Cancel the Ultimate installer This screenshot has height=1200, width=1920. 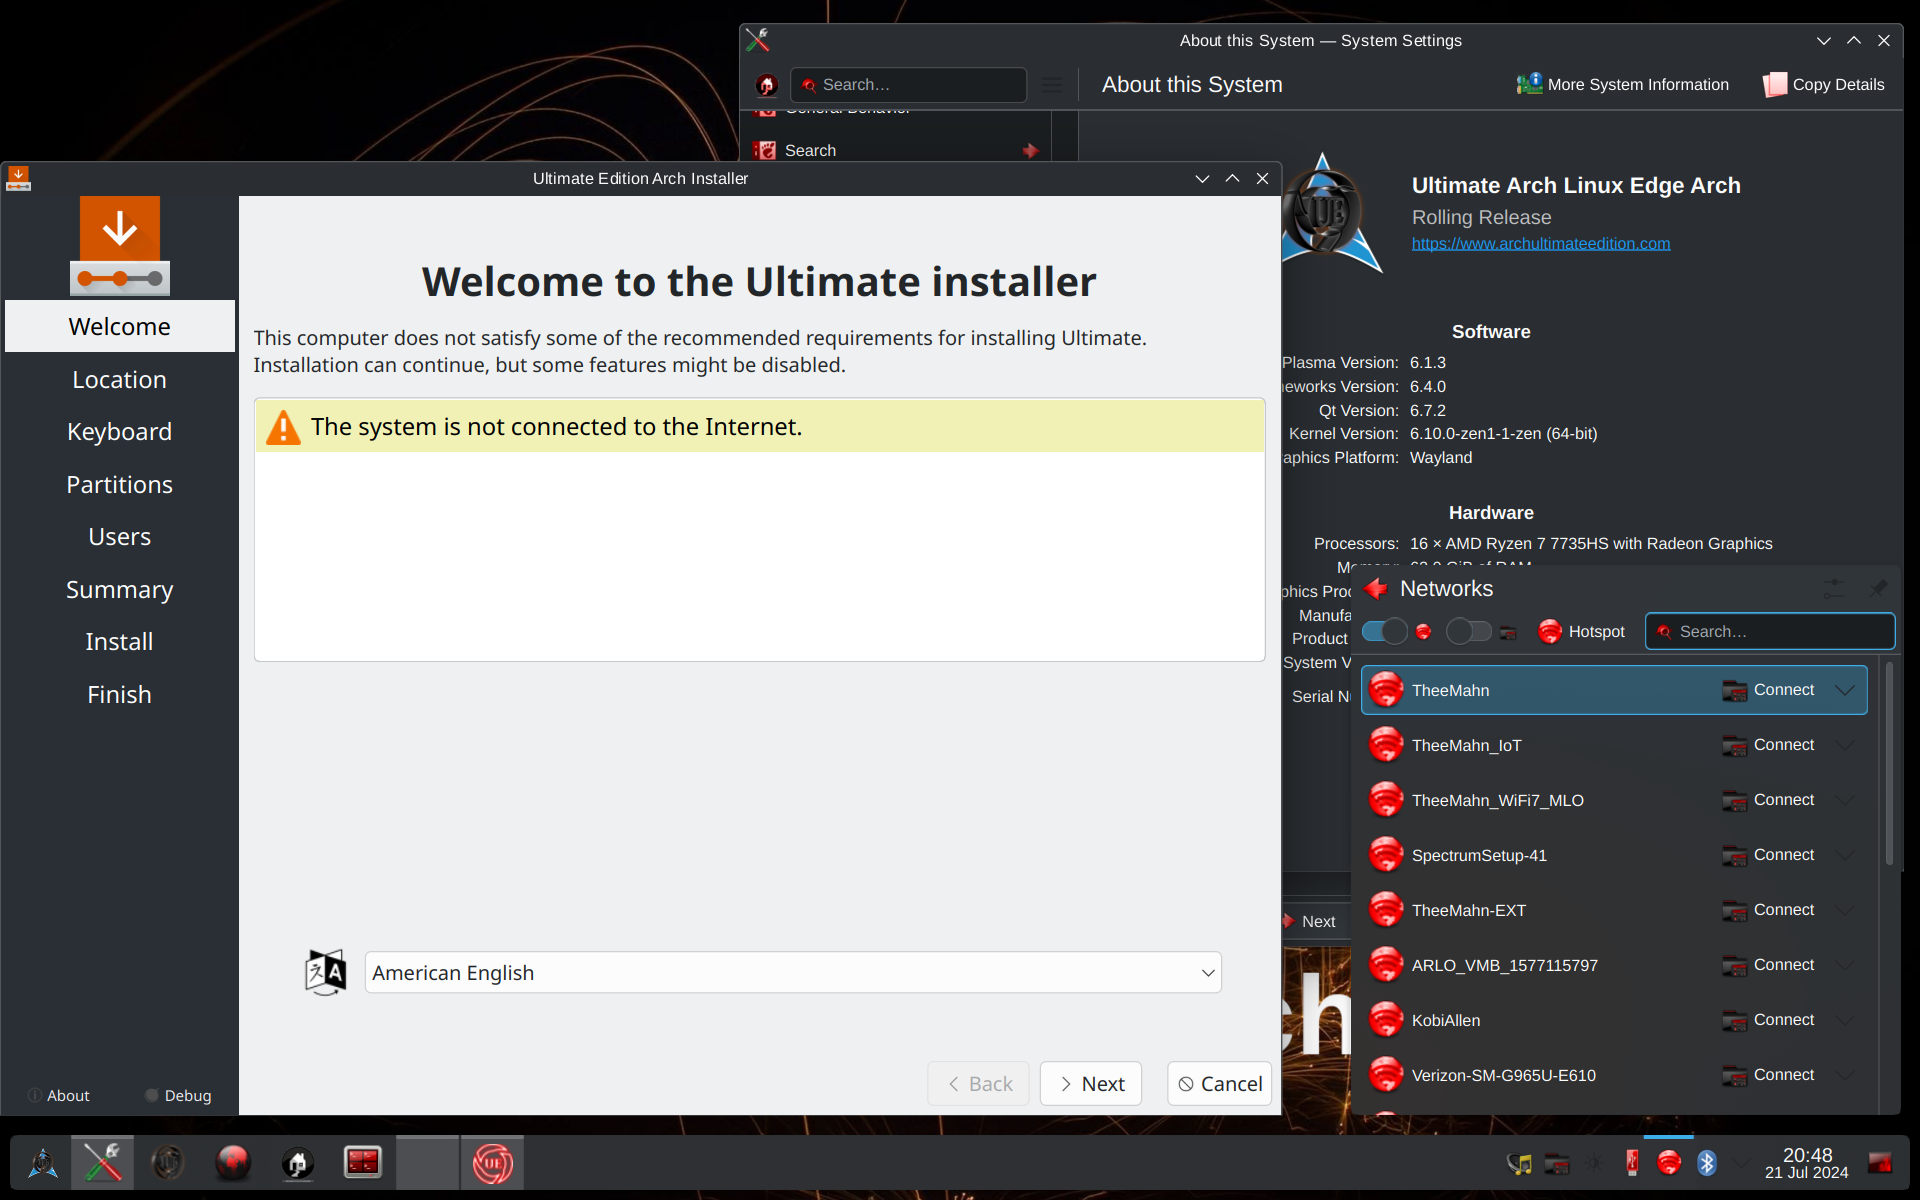1220,1084
